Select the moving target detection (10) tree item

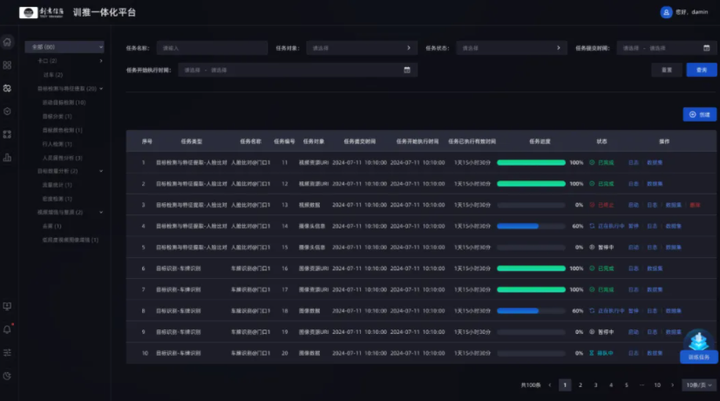point(64,102)
